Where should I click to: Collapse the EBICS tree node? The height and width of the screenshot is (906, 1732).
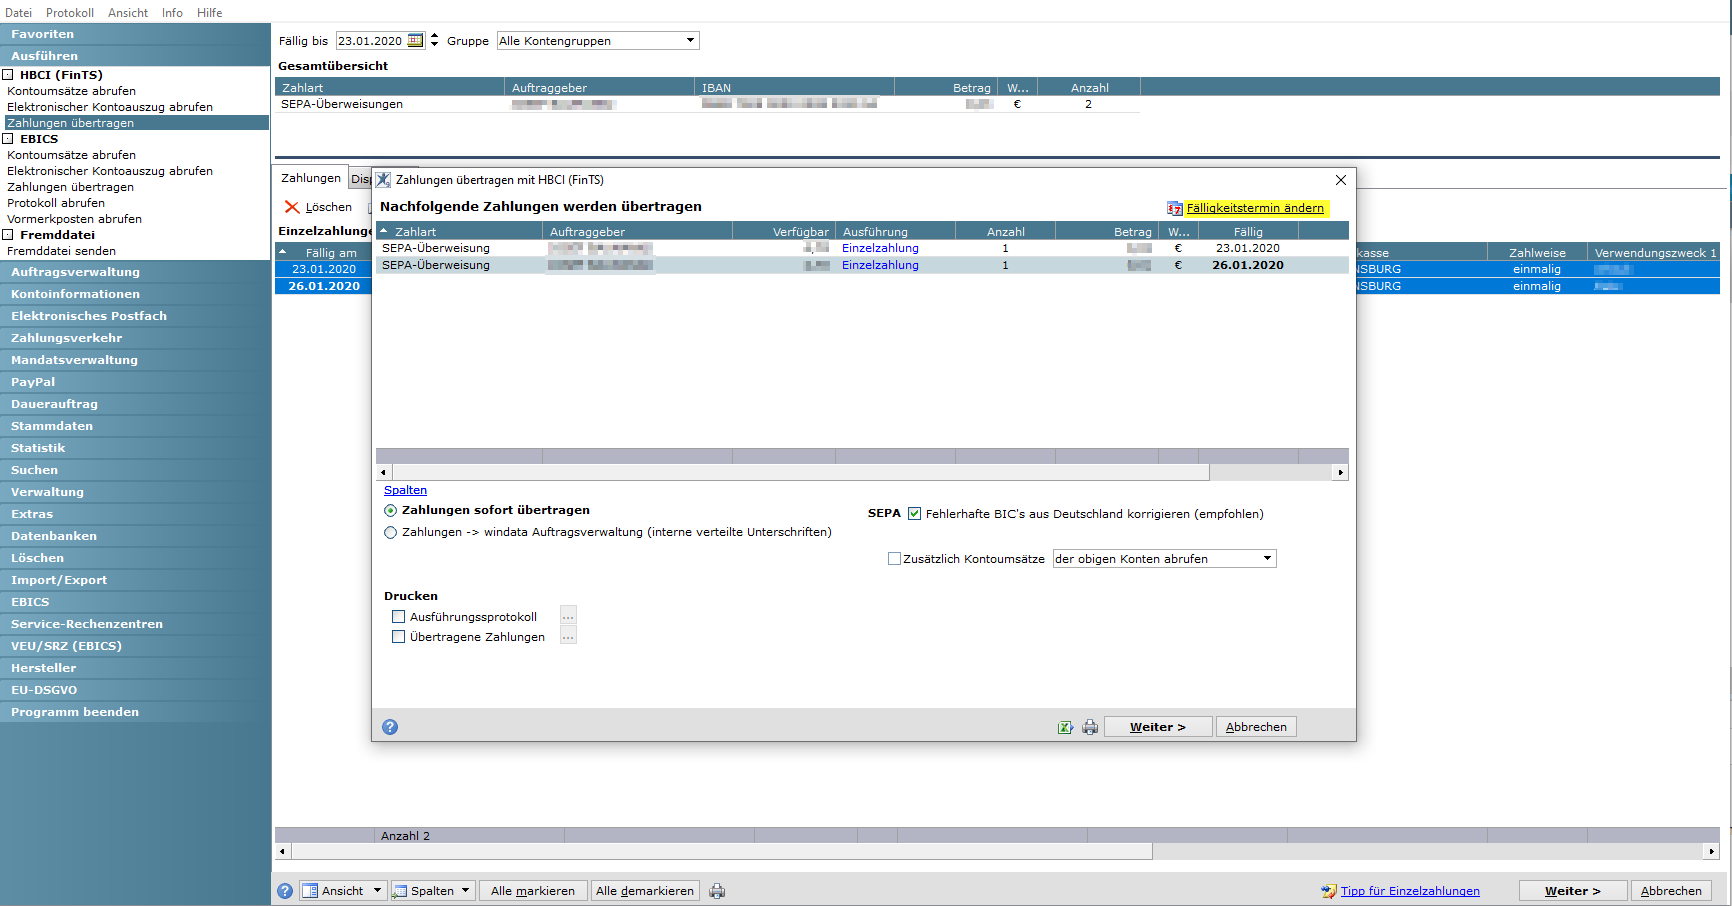[x=8, y=139]
